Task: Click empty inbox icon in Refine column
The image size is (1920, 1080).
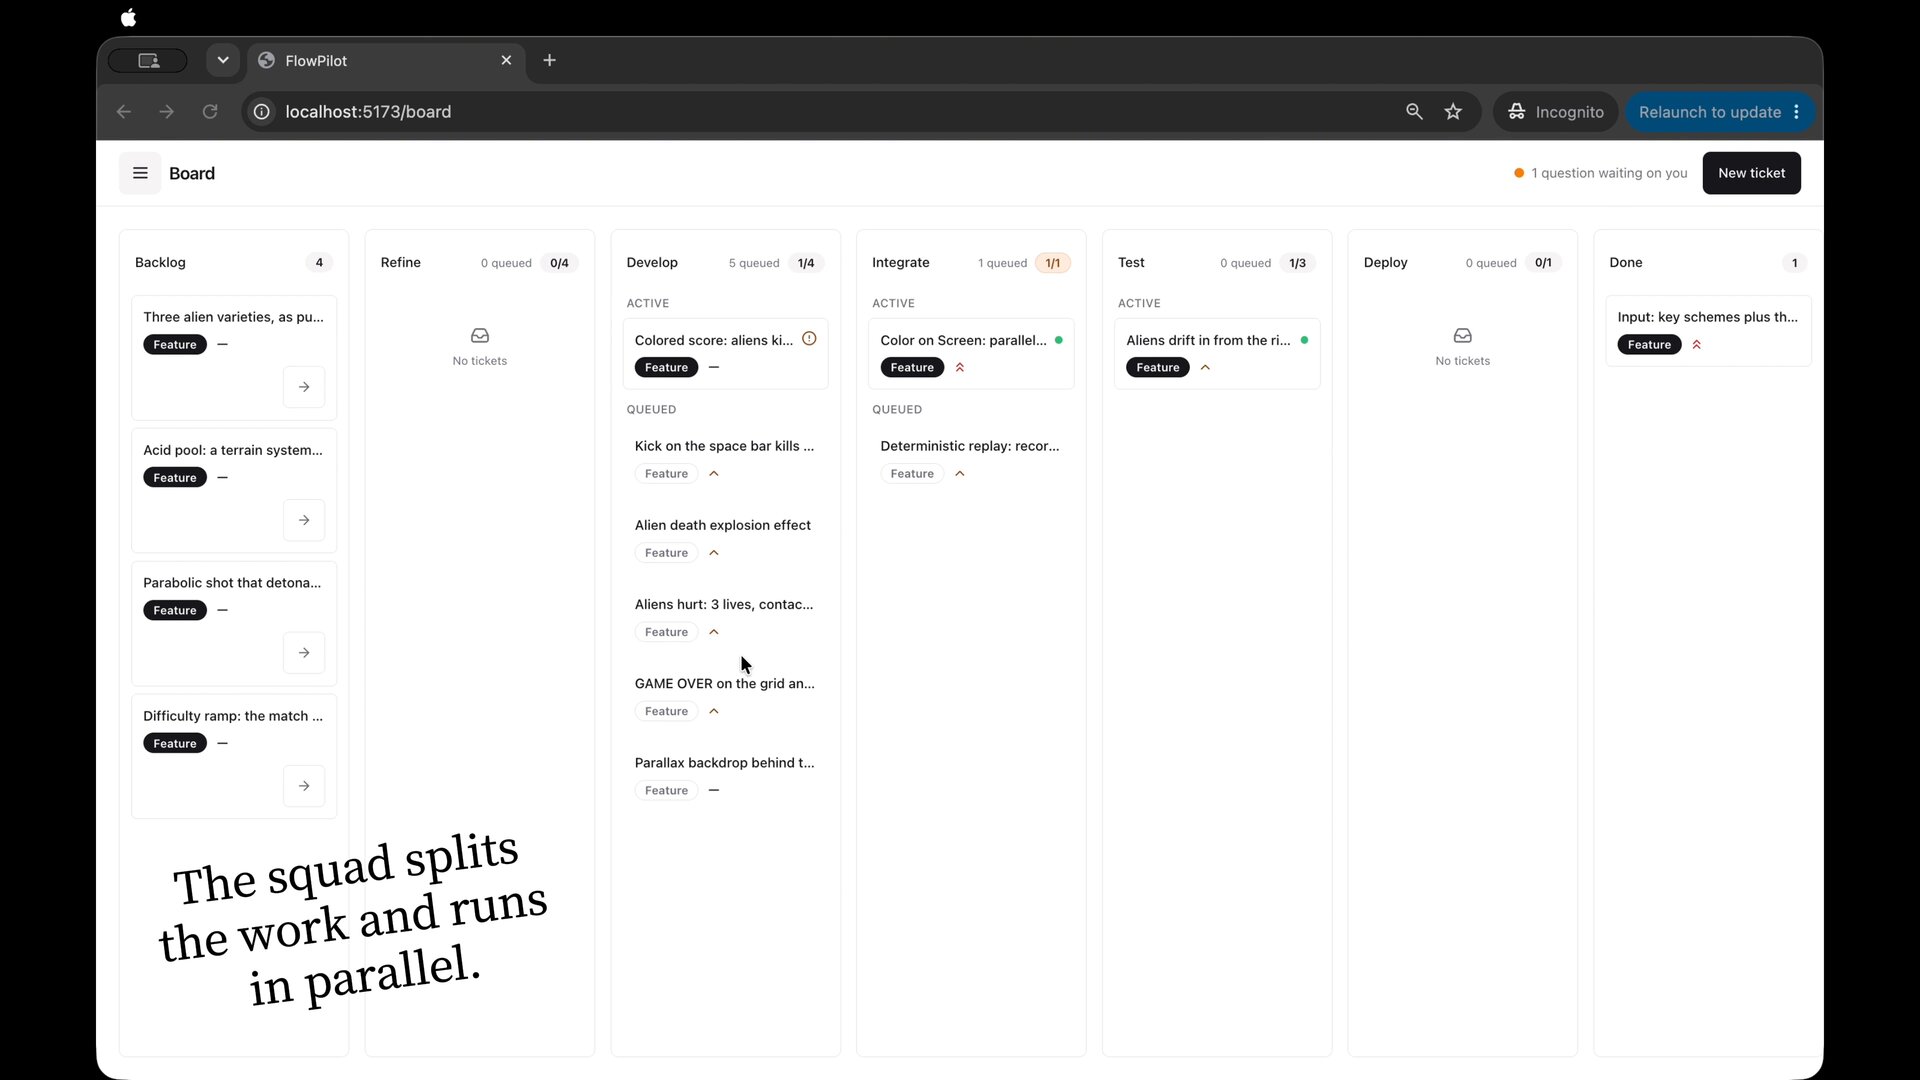Action: (480, 336)
